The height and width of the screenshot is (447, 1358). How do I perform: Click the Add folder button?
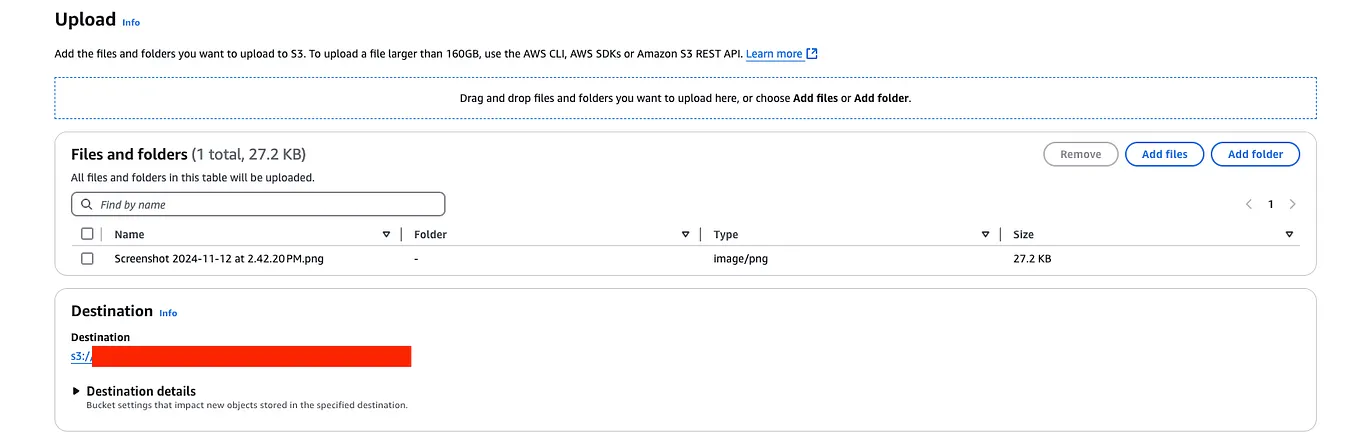(1254, 154)
